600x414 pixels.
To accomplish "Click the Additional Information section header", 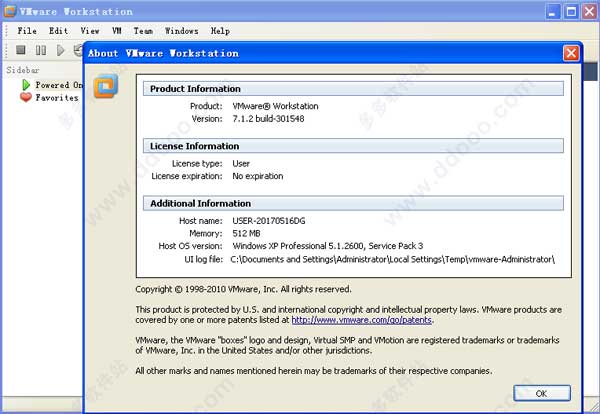I will pos(353,203).
